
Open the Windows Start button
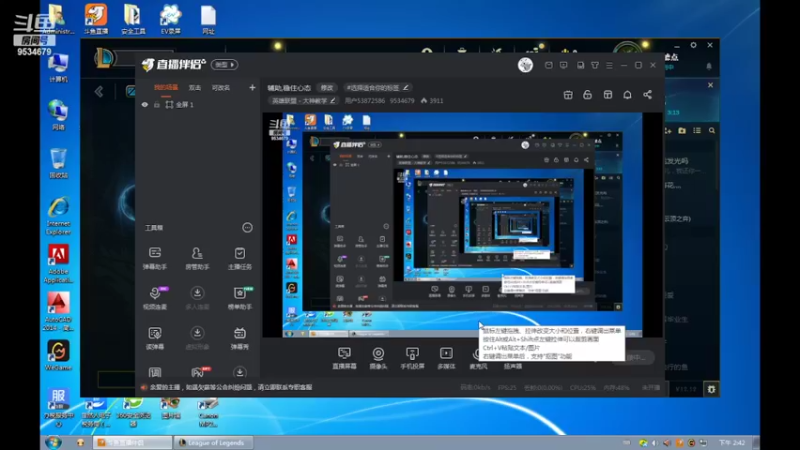tap(53, 442)
